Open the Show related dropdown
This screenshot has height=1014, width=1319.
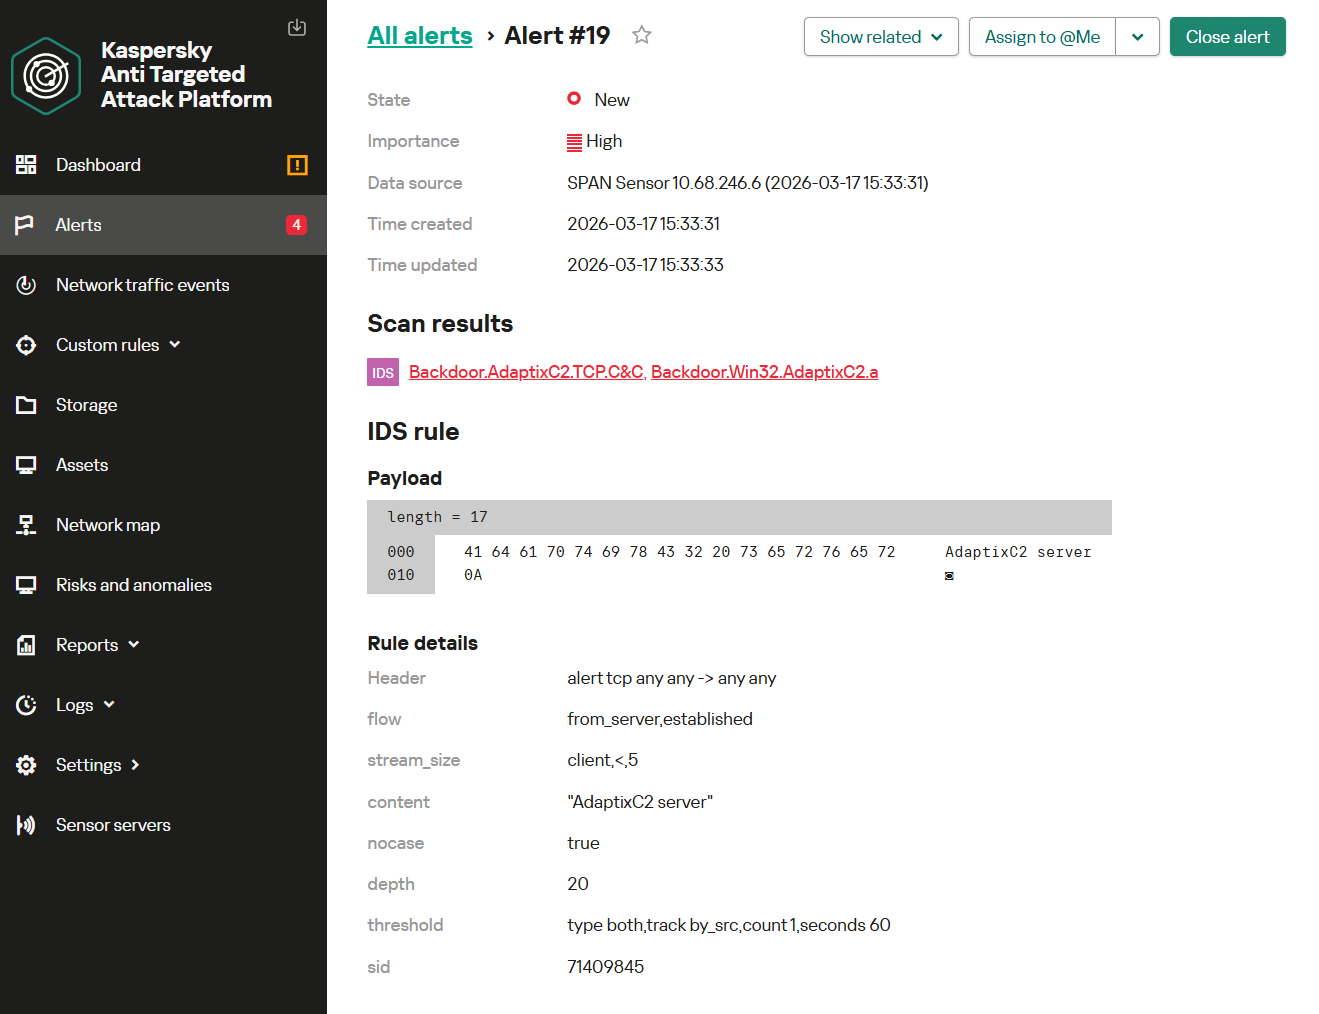point(881,37)
